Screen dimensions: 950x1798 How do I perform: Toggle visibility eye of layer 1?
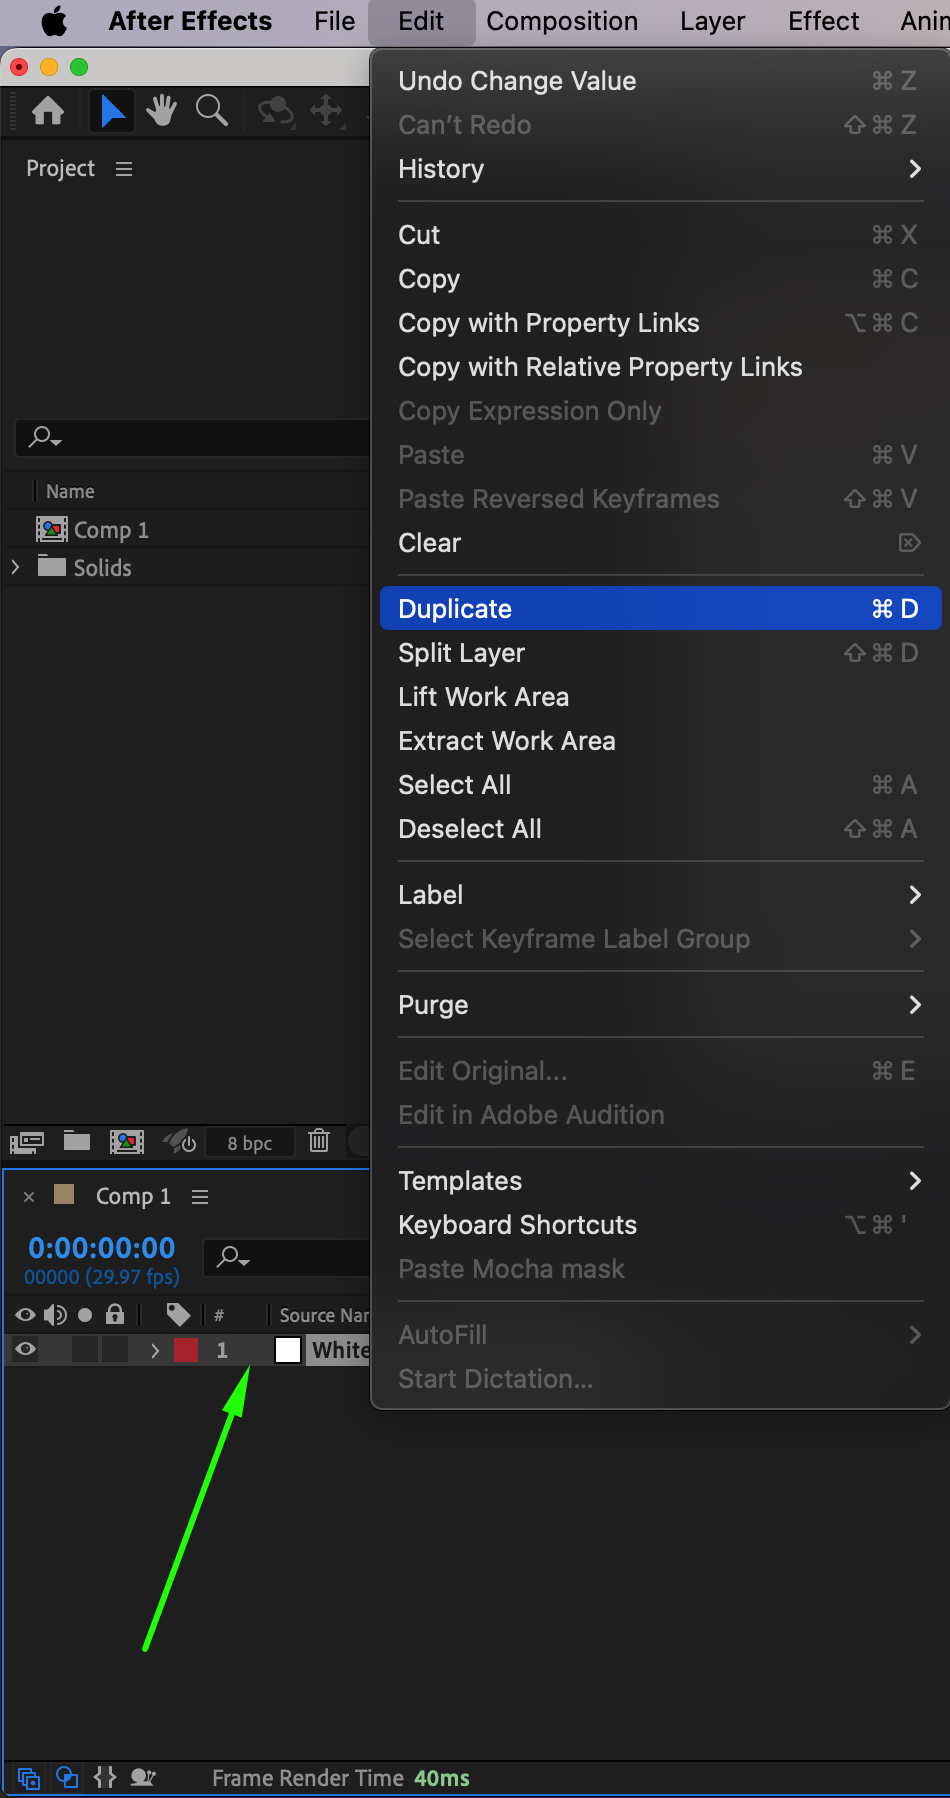coord(26,1350)
